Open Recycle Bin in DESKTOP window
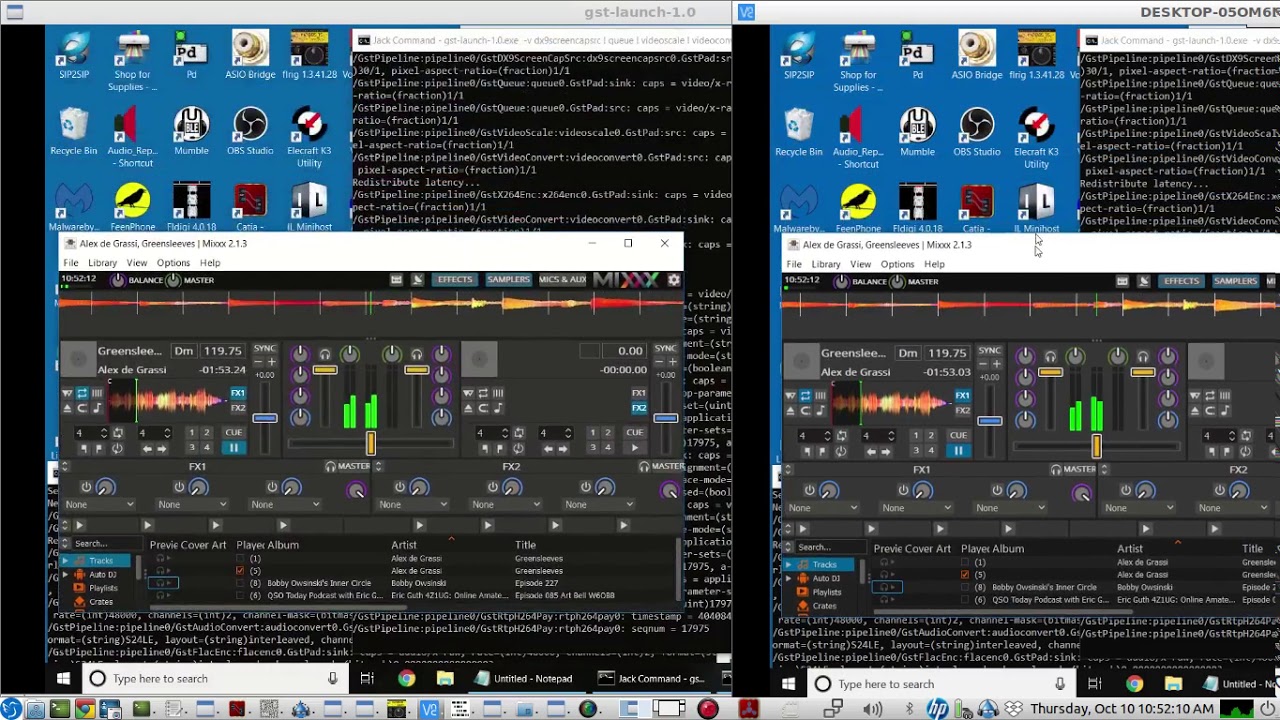Screen dimensions: 1280x720 pyautogui.click(x=798, y=133)
